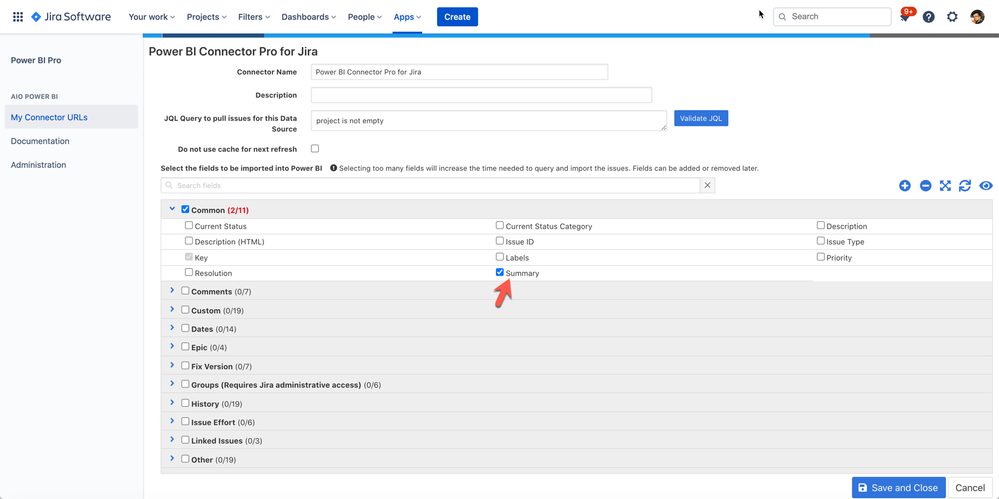Click the Description input field

point(482,95)
